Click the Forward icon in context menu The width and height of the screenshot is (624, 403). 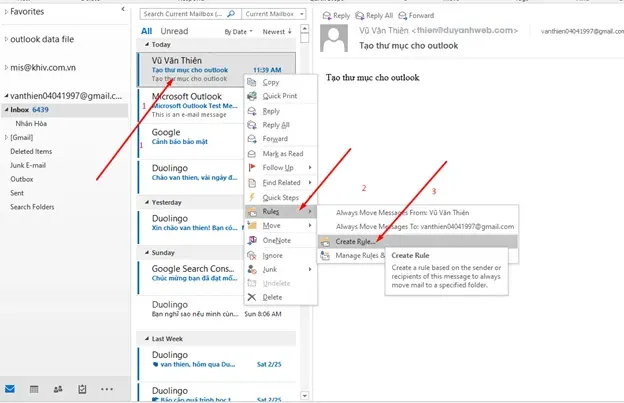[252, 138]
